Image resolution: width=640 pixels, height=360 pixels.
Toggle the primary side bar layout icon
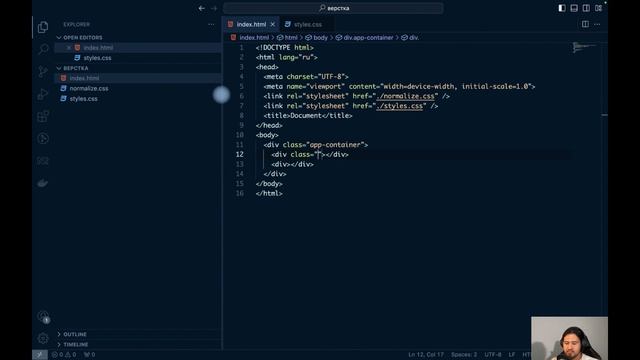coord(562,8)
